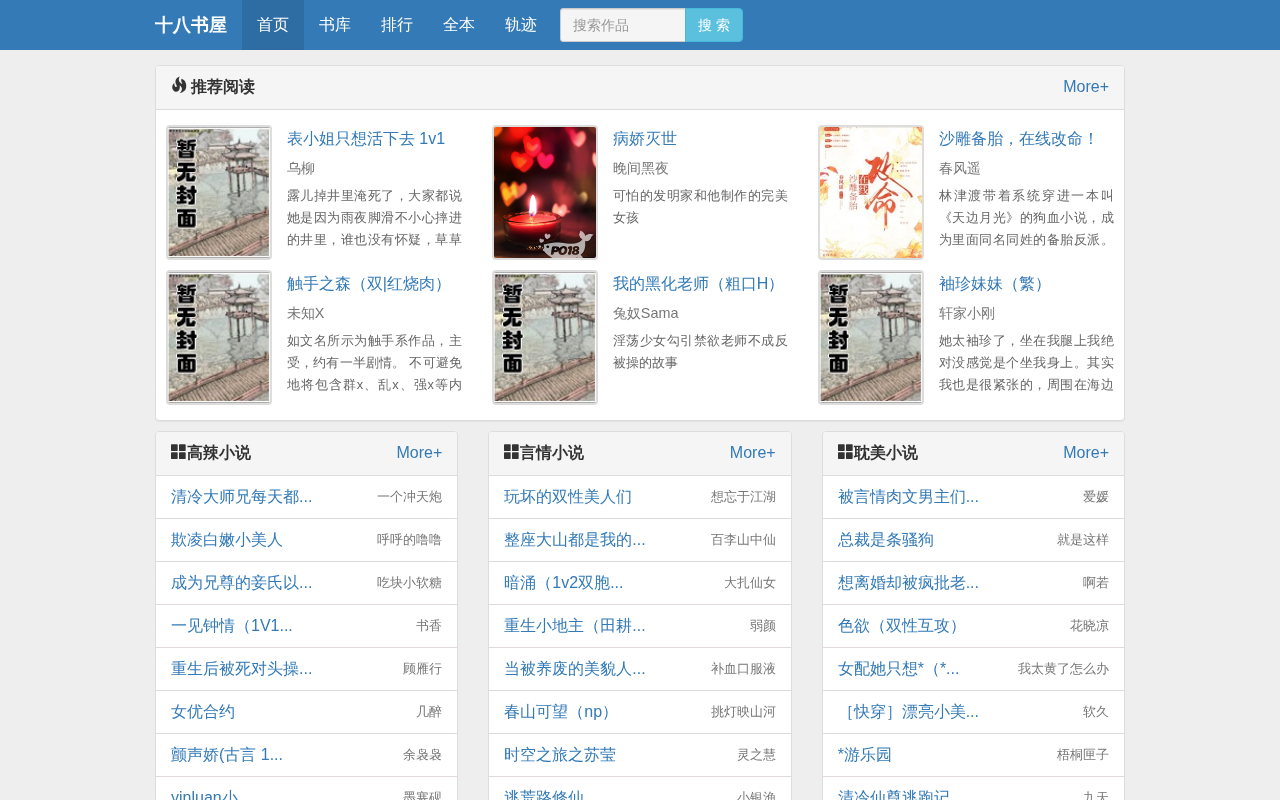Click the grid icon next to 高辣小说
This screenshot has height=800, width=1280.
[x=178, y=452]
